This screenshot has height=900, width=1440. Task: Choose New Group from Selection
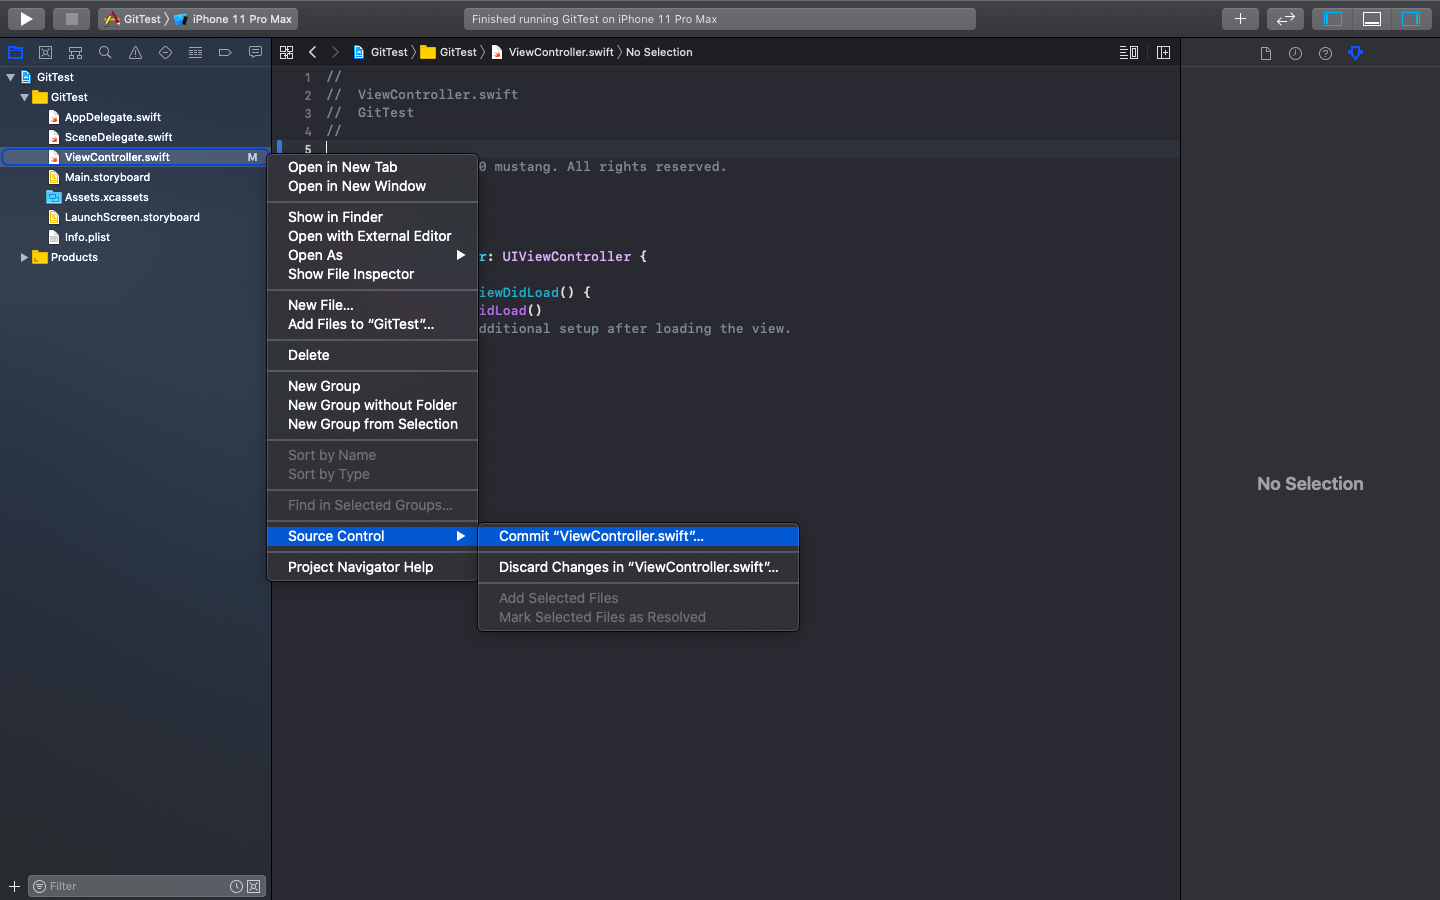click(x=372, y=424)
